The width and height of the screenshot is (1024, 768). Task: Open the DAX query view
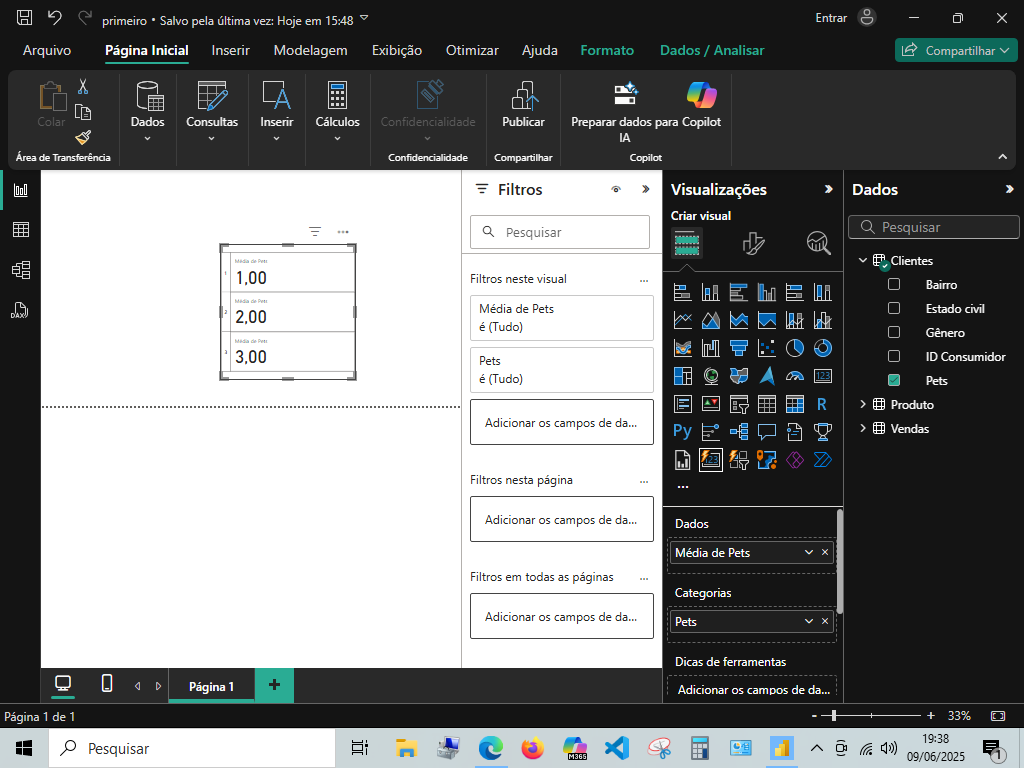[x=20, y=310]
